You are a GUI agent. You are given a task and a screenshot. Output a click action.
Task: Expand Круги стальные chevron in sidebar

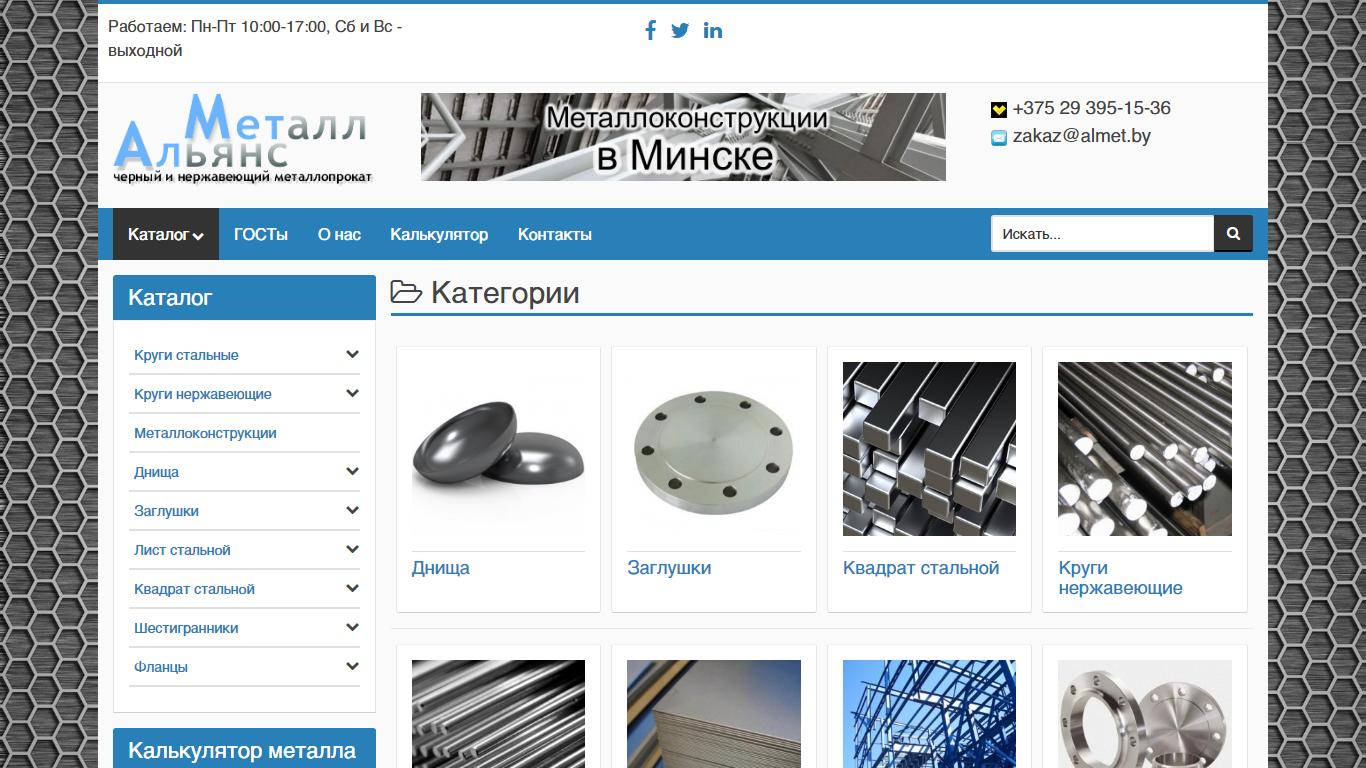tap(352, 354)
